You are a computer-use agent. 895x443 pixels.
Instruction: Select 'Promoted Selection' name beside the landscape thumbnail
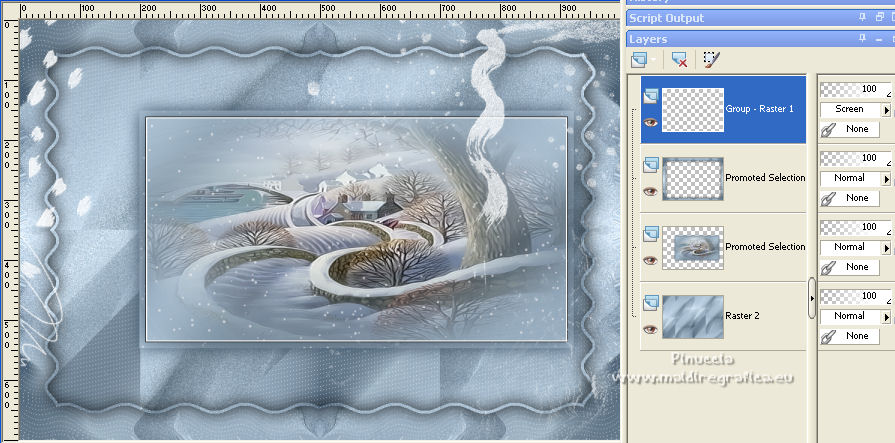765,247
